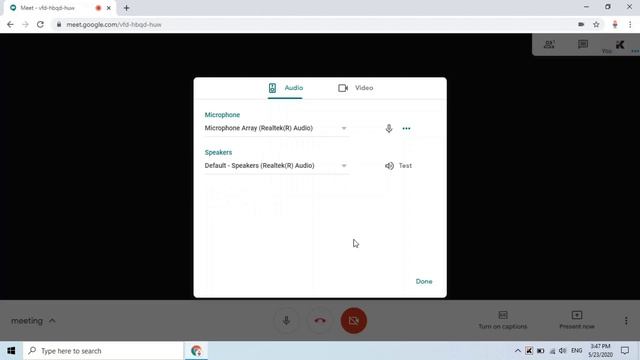
Task: Bookmark this page with the star
Action: point(596,24)
